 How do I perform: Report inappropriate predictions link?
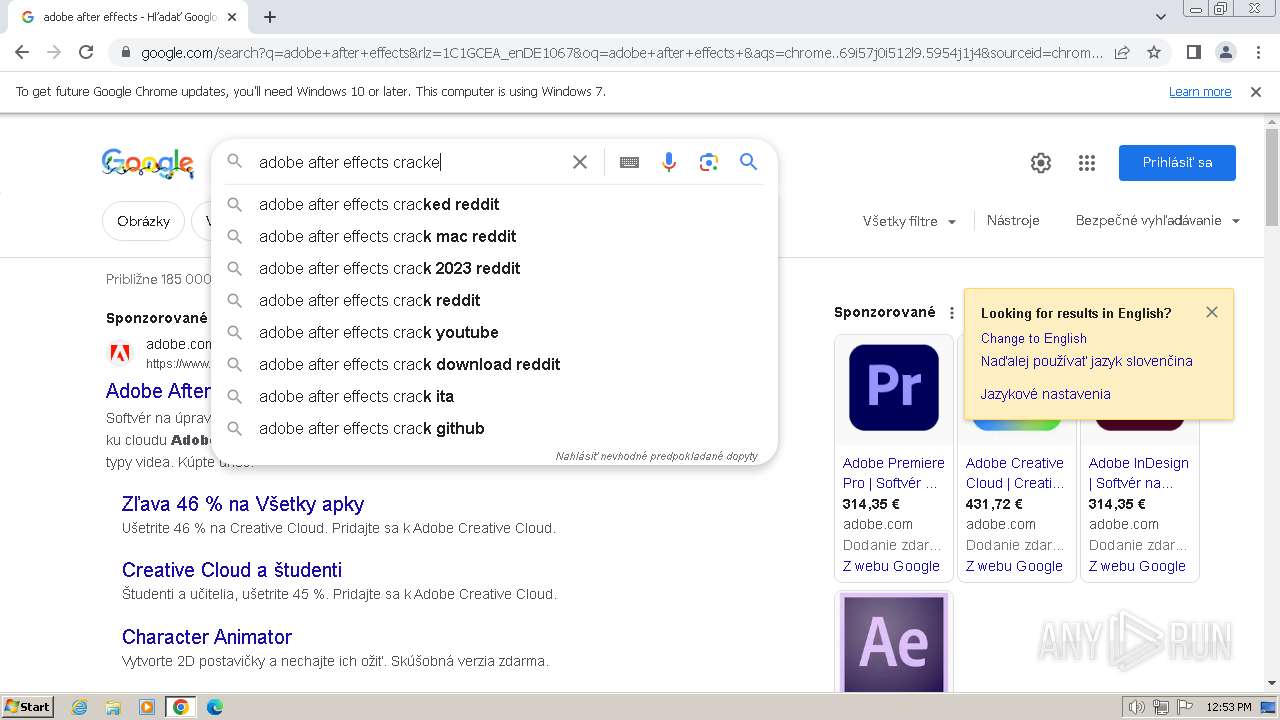click(656, 456)
